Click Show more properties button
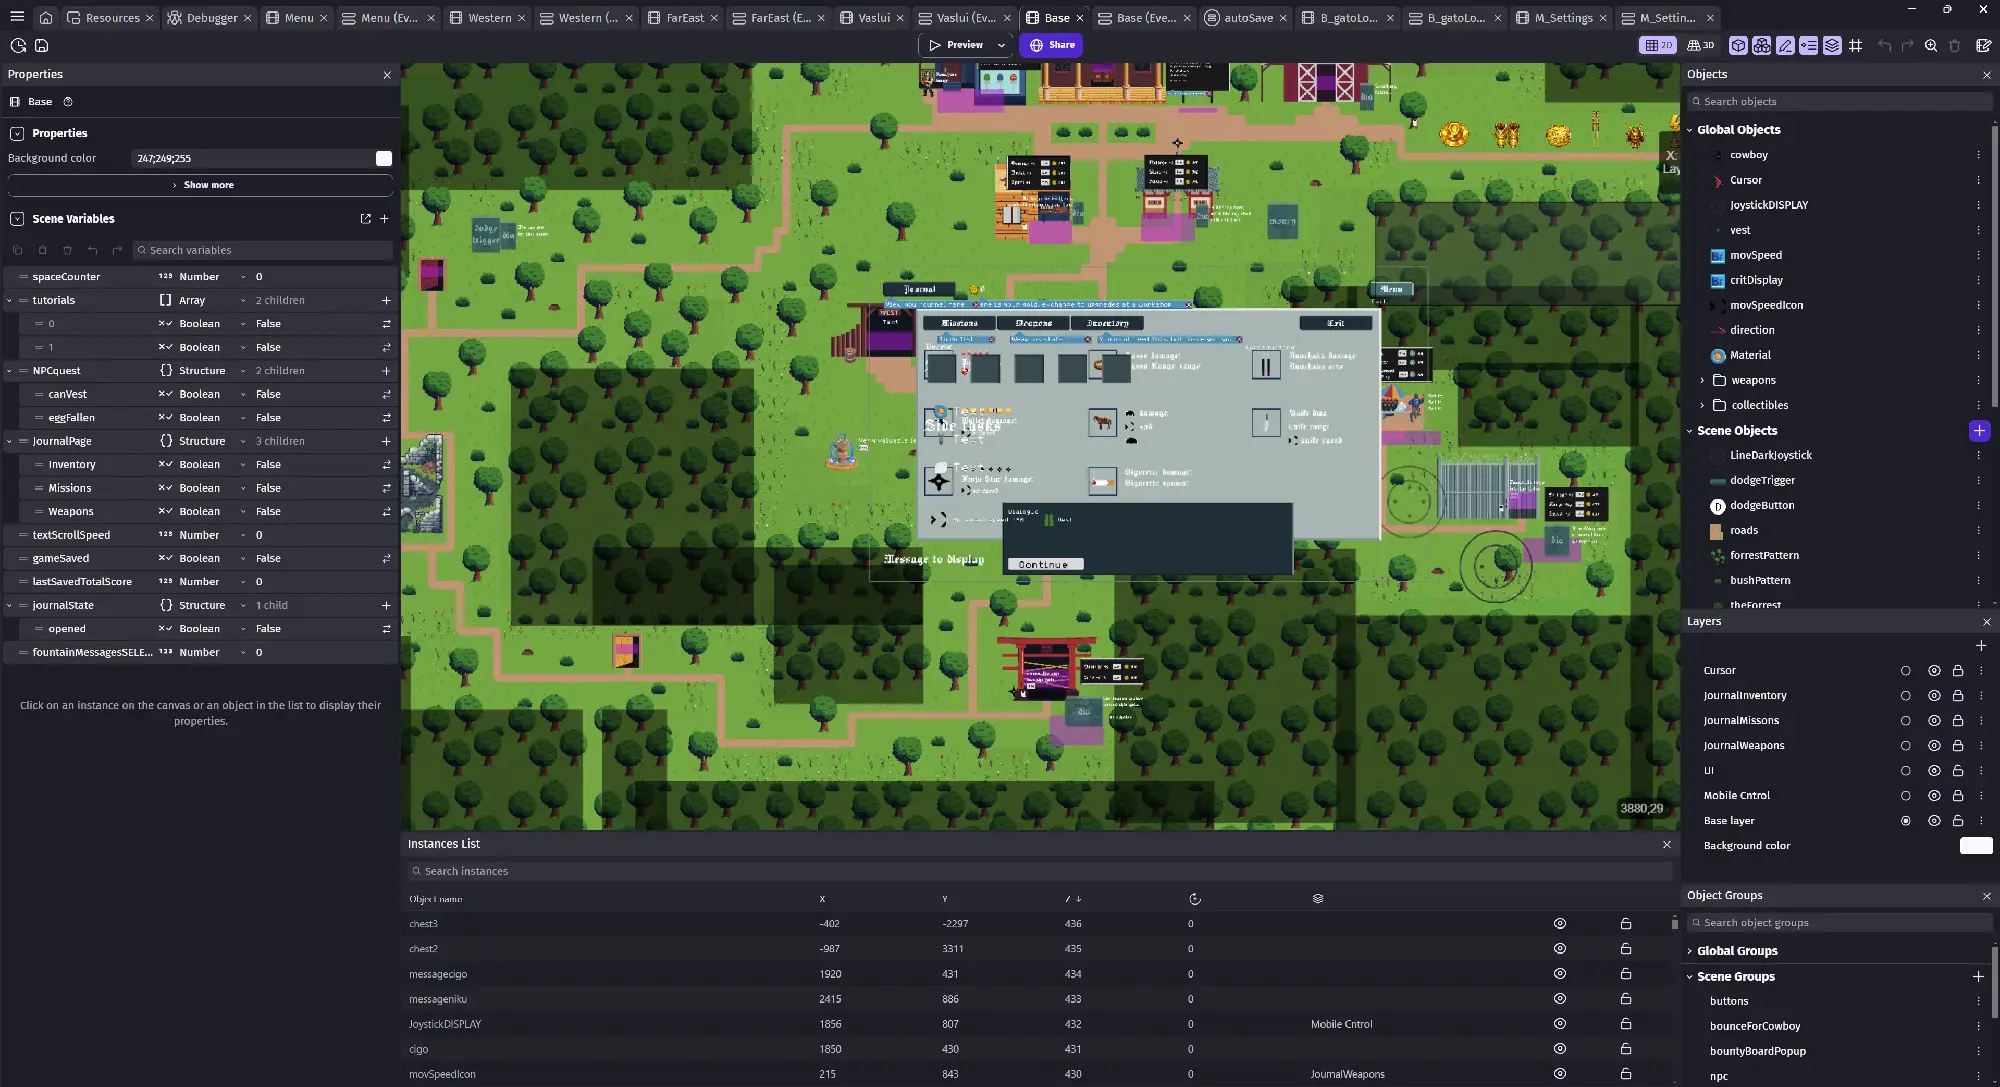This screenshot has width=2000, height=1087. (x=200, y=185)
